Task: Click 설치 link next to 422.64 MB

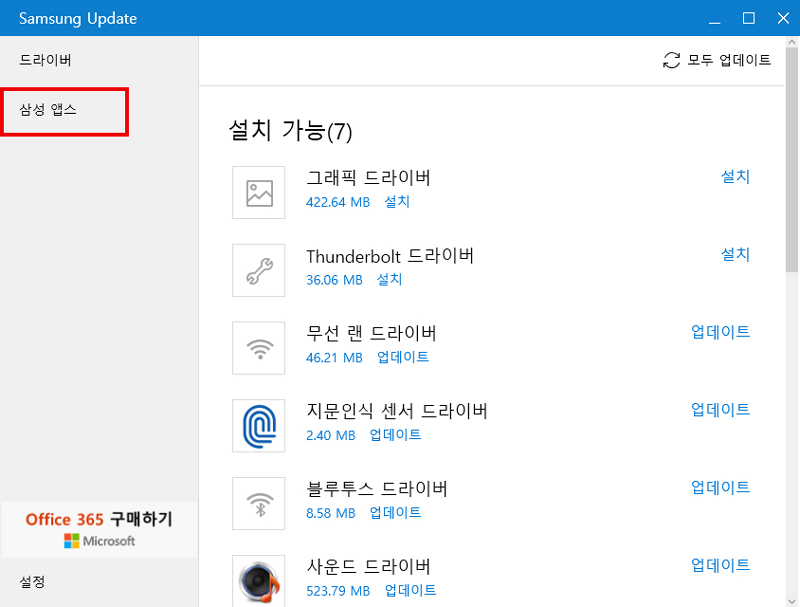Action: (397, 202)
